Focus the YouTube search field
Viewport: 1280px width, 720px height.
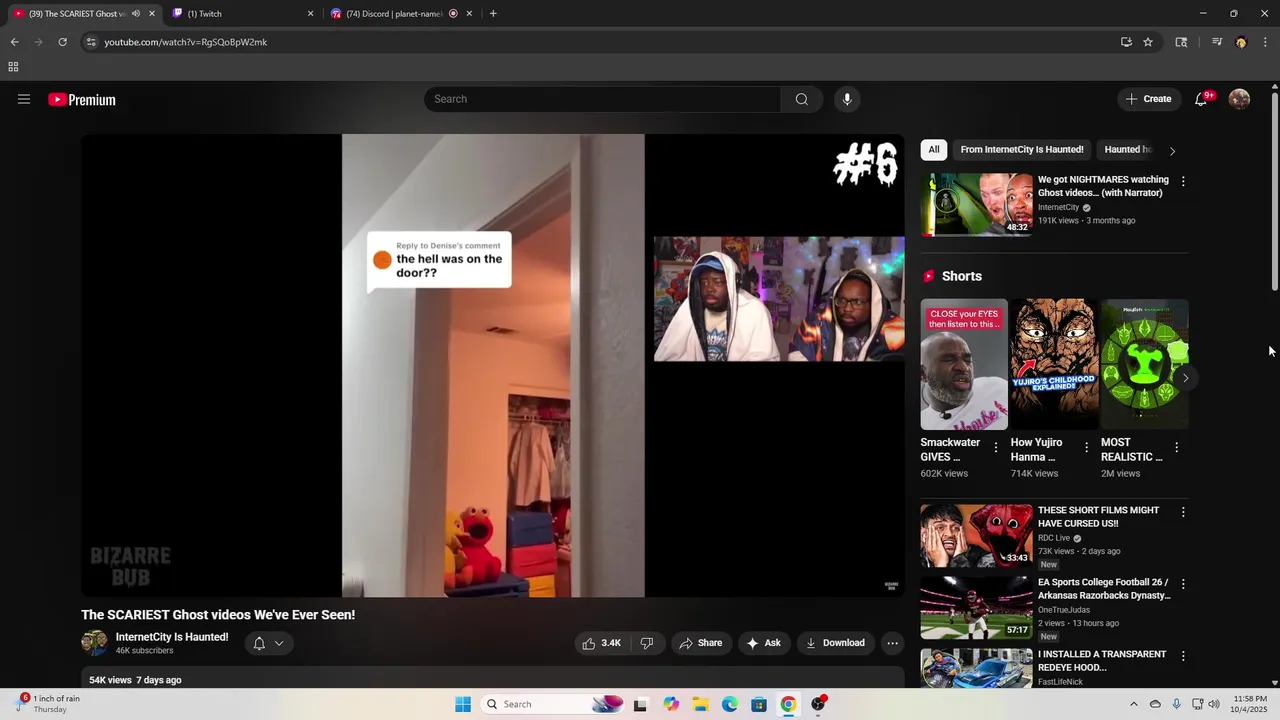pos(603,99)
